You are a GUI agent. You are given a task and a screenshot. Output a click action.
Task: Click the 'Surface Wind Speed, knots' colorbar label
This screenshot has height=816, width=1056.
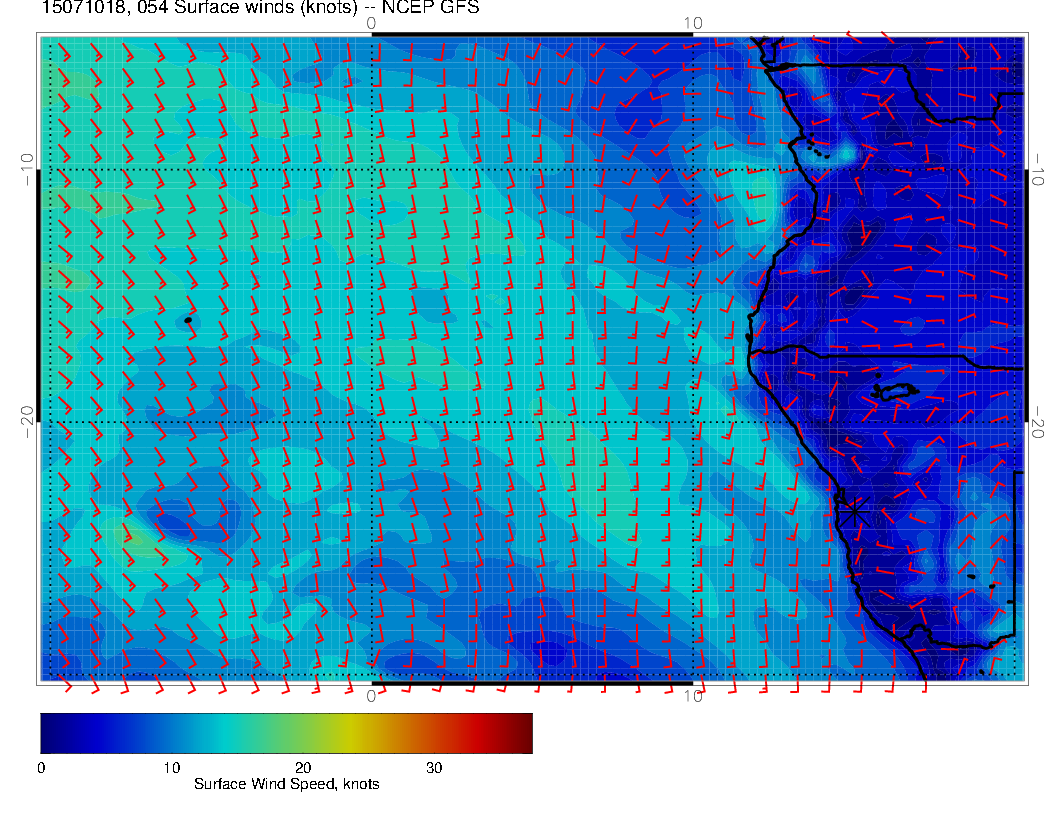[286, 784]
